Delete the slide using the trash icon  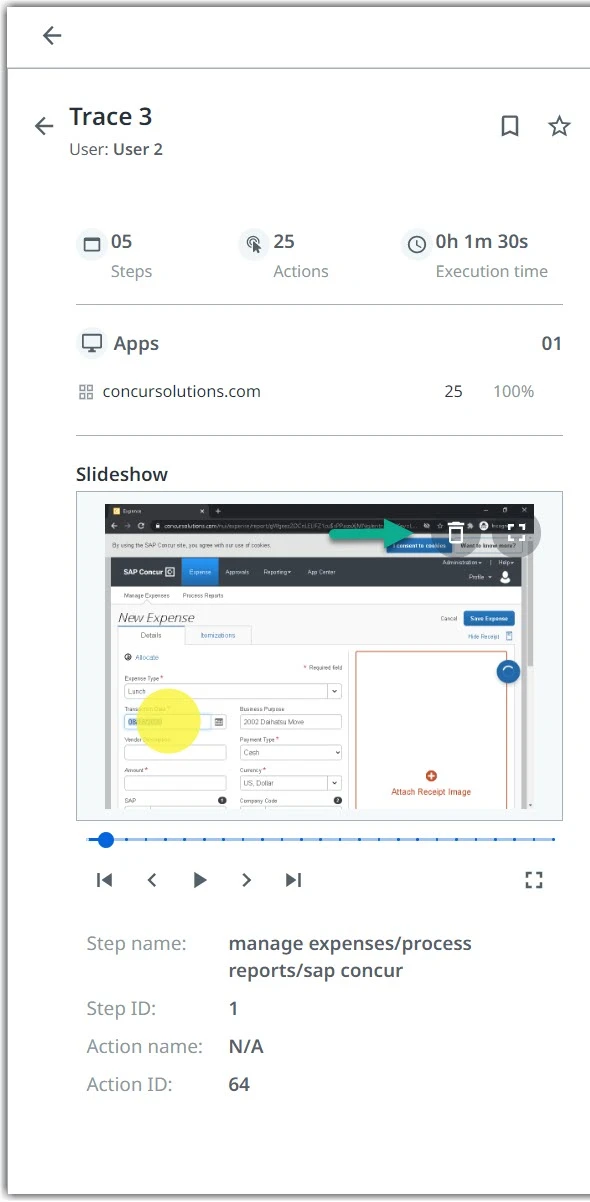click(x=455, y=532)
